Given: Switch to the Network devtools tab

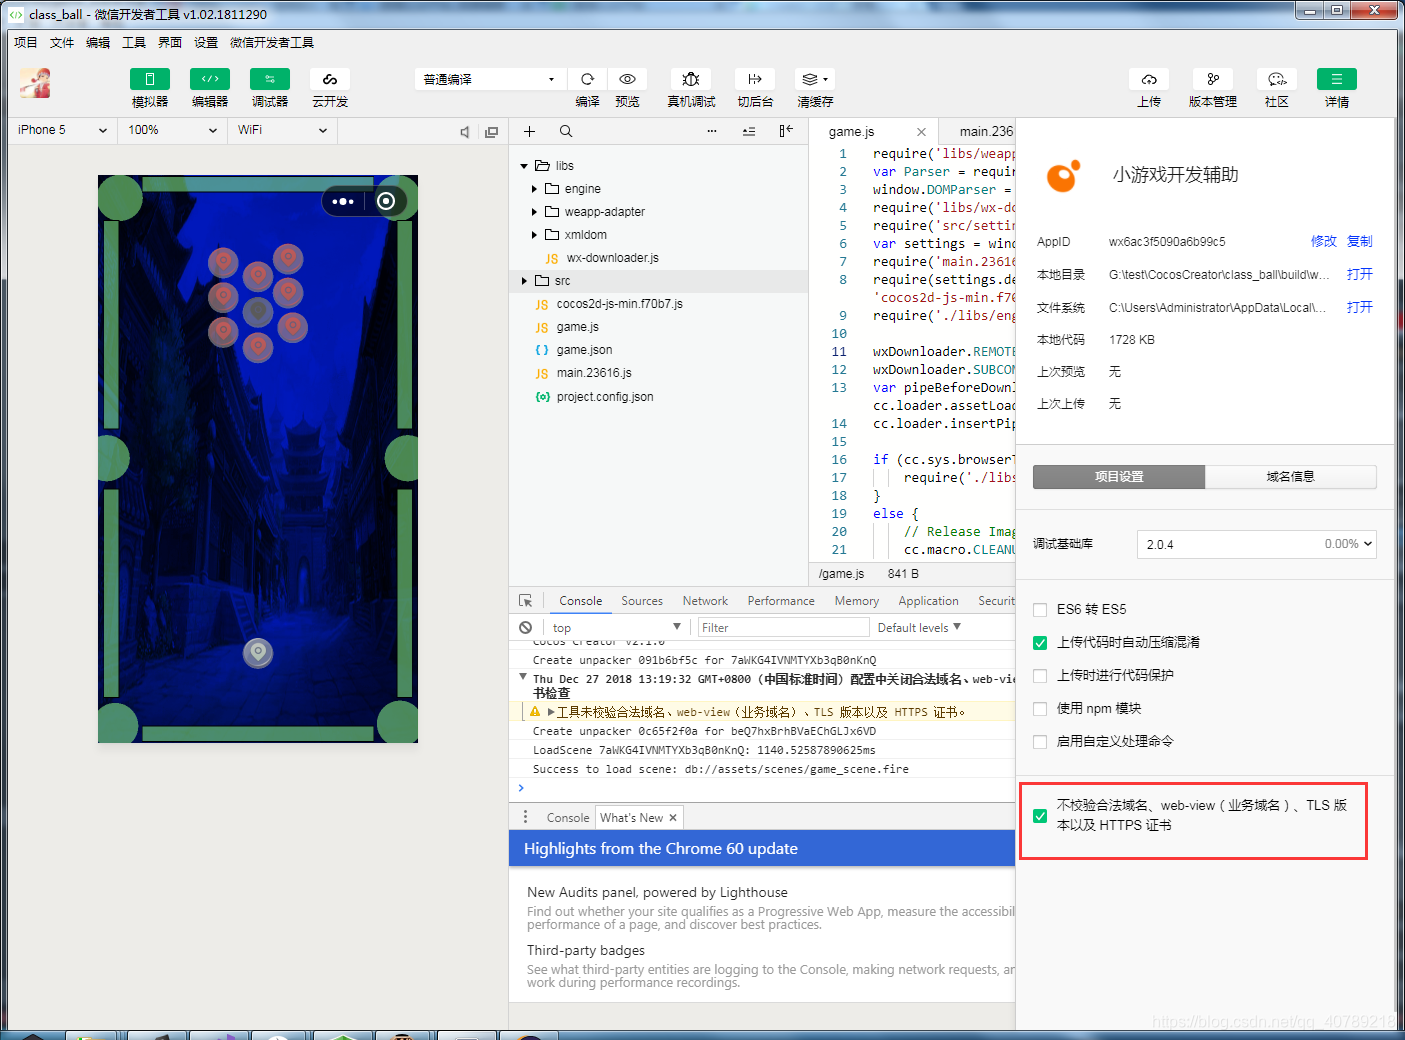Looking at the screenshot, I should coord(705,601).
